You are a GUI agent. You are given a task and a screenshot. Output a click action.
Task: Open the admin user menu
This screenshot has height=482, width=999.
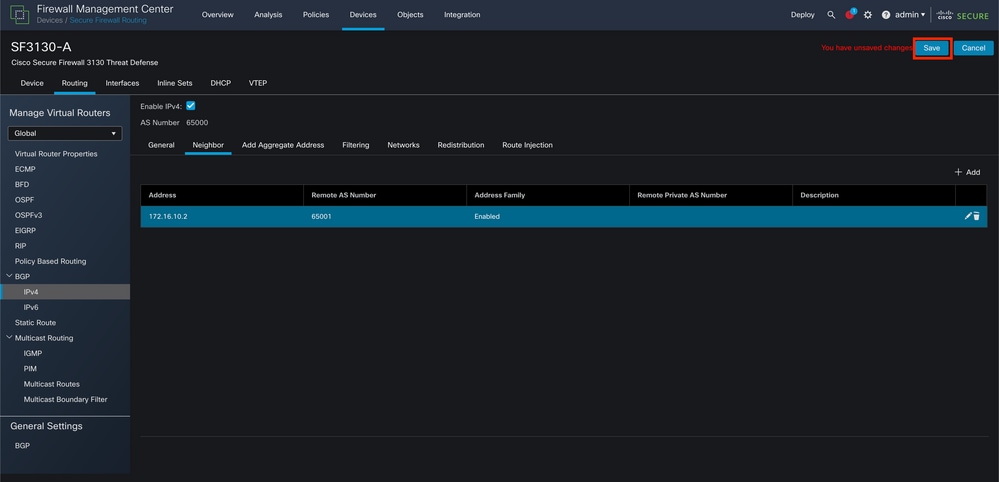click(x=910, y=15)
